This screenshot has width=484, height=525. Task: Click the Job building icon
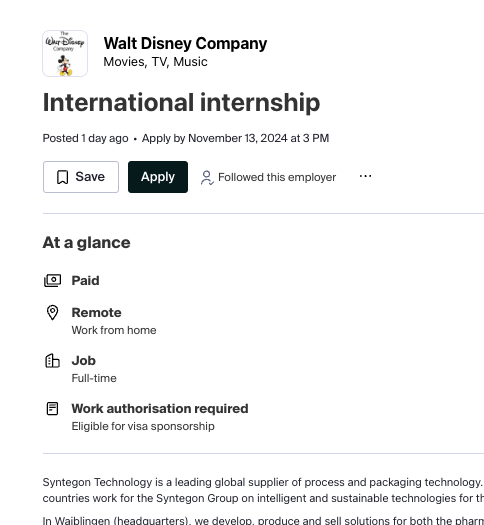[x=53, y=361]
